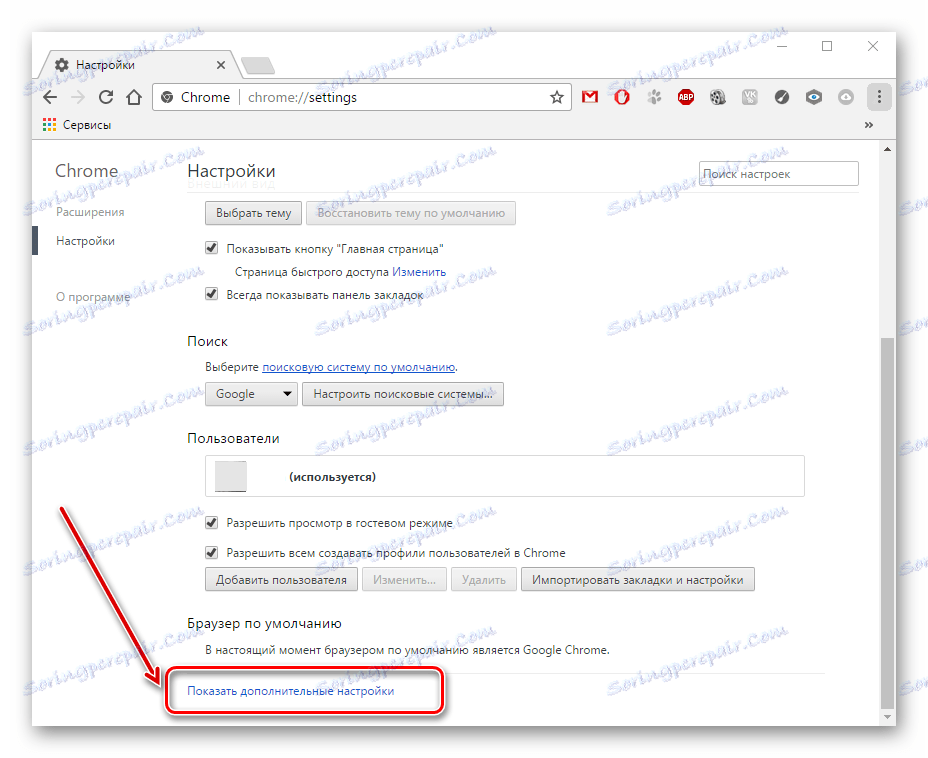Open О программе in the sidebar
Viewport: 928px width, 758px height.
pyautogui.click(x=93, y=297)
